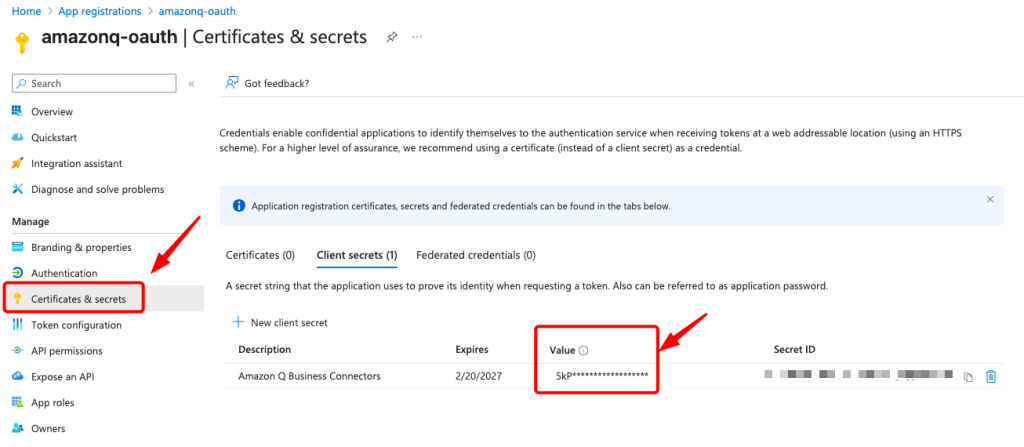Open Overview in the sidebar
The image size is (1024, 447).
52,111
